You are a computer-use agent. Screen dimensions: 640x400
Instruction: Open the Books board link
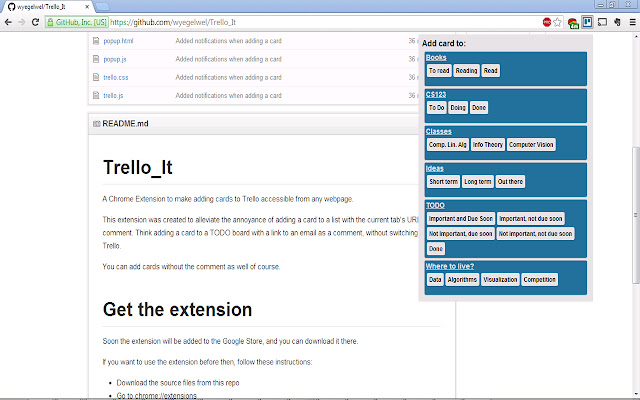point(436,58)
